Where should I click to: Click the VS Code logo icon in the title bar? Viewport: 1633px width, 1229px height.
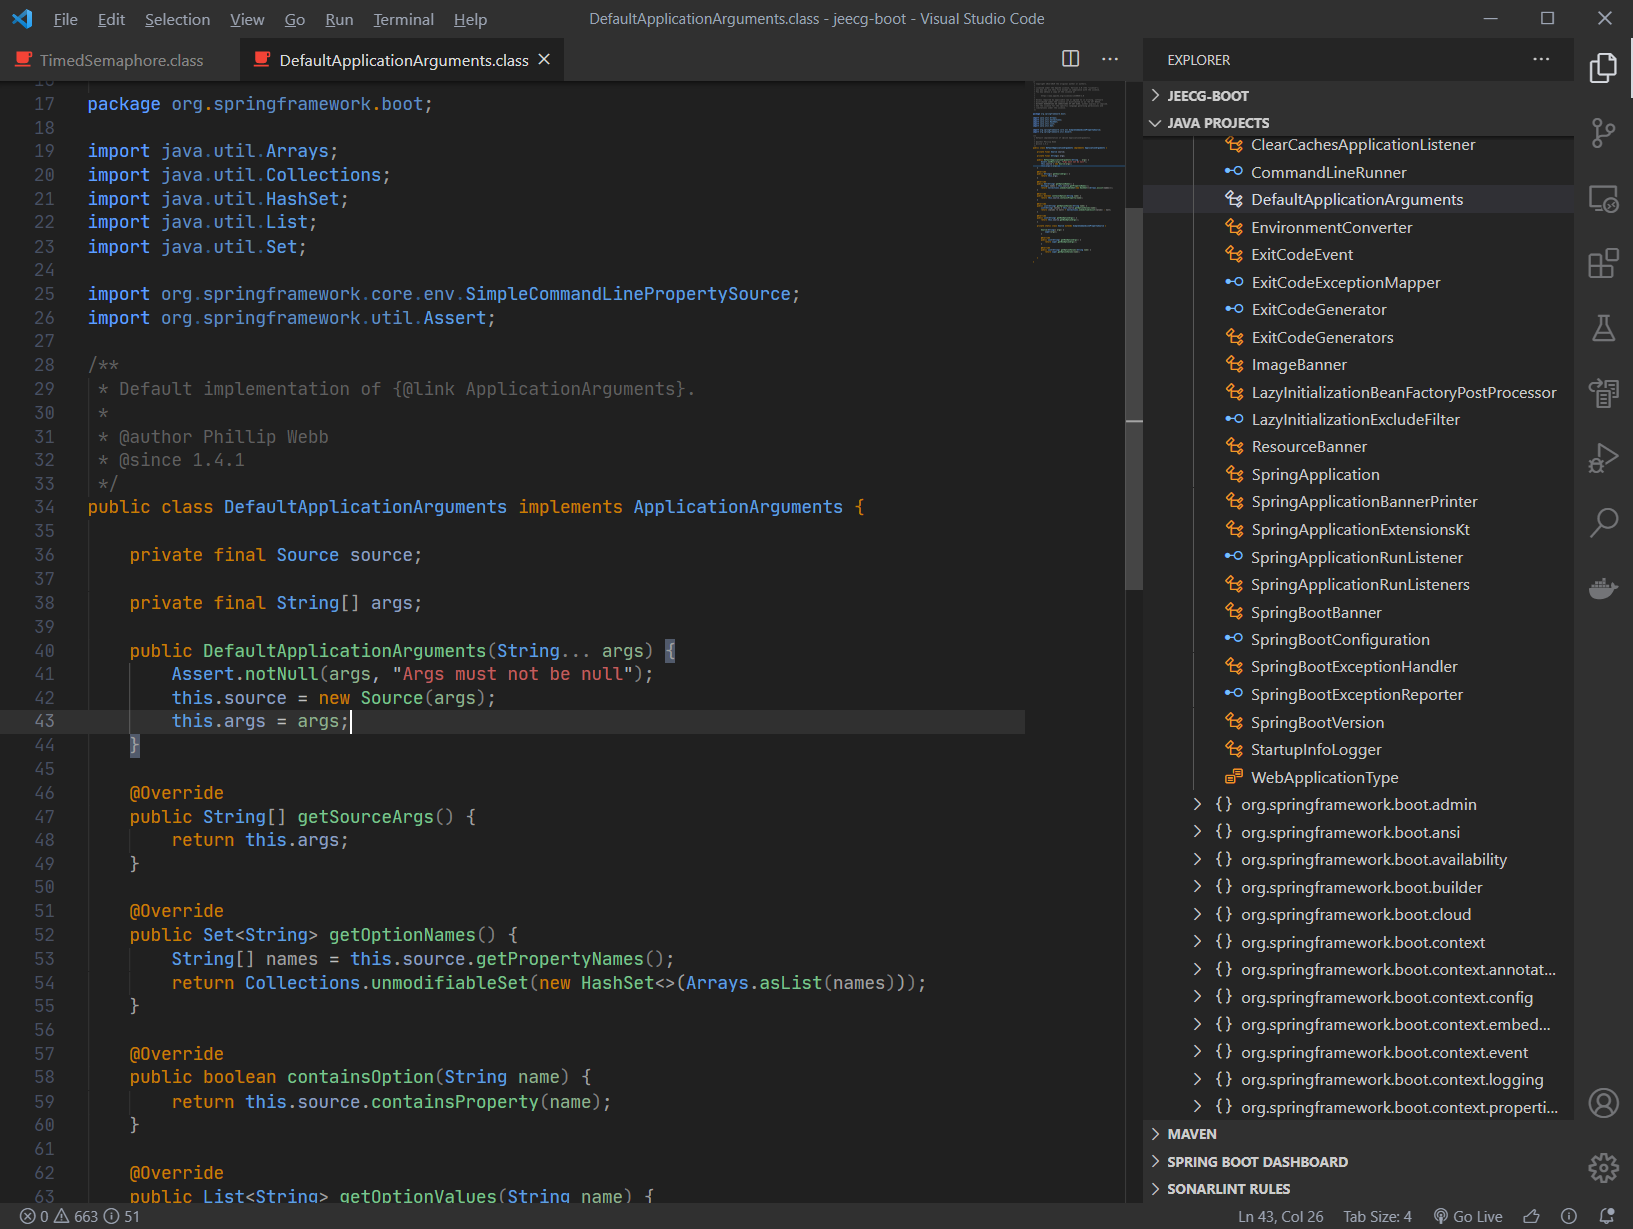click(x=22, y=19)
